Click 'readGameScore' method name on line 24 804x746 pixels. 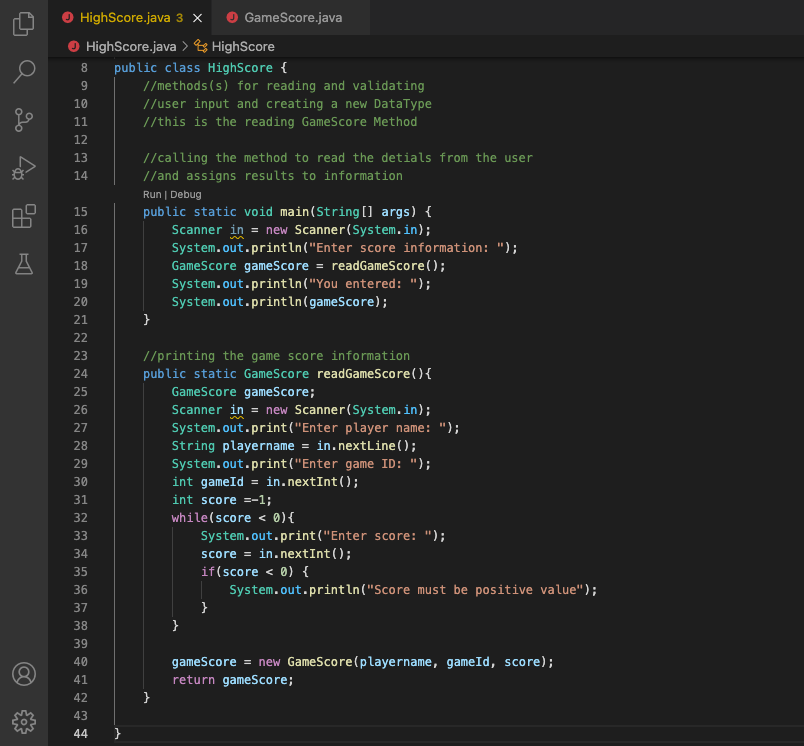(364, 374)
